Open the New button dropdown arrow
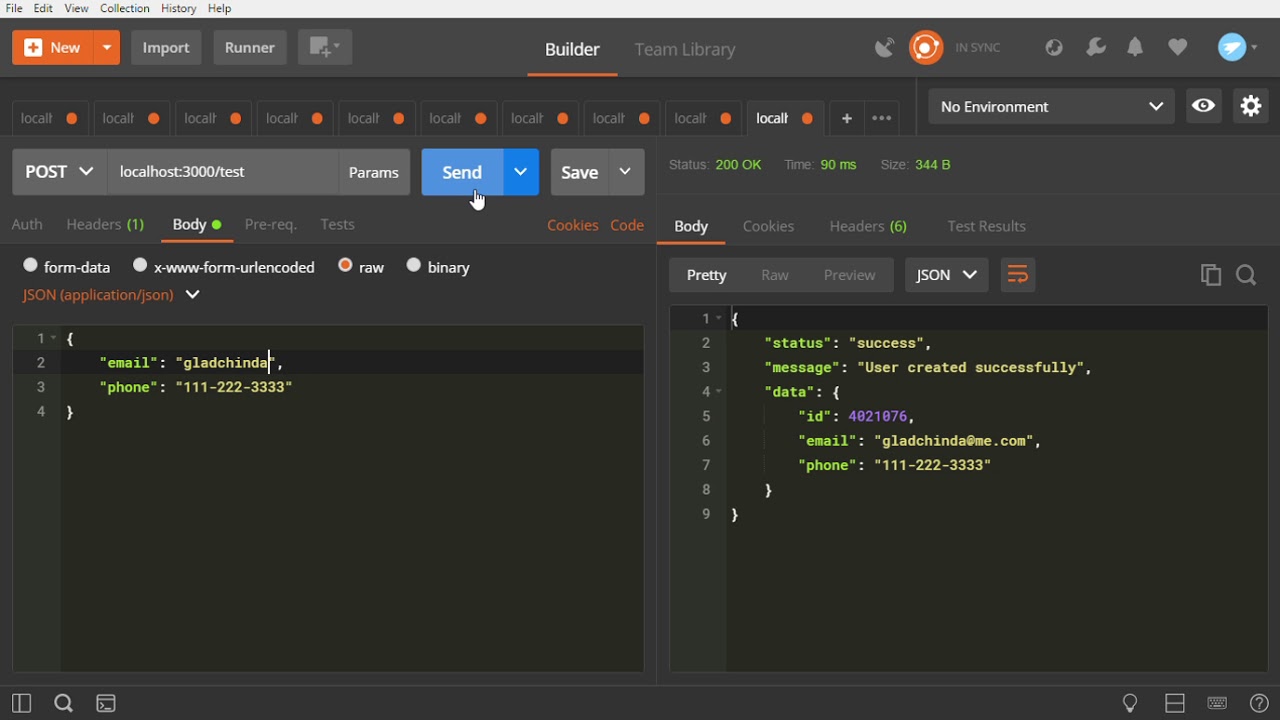 pos(107,47)
